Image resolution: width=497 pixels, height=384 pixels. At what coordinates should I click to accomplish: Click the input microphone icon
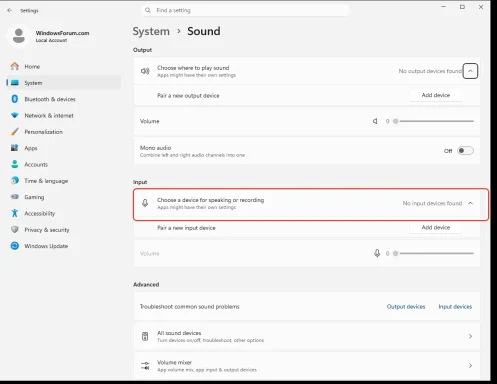click(x=145, y=203)
